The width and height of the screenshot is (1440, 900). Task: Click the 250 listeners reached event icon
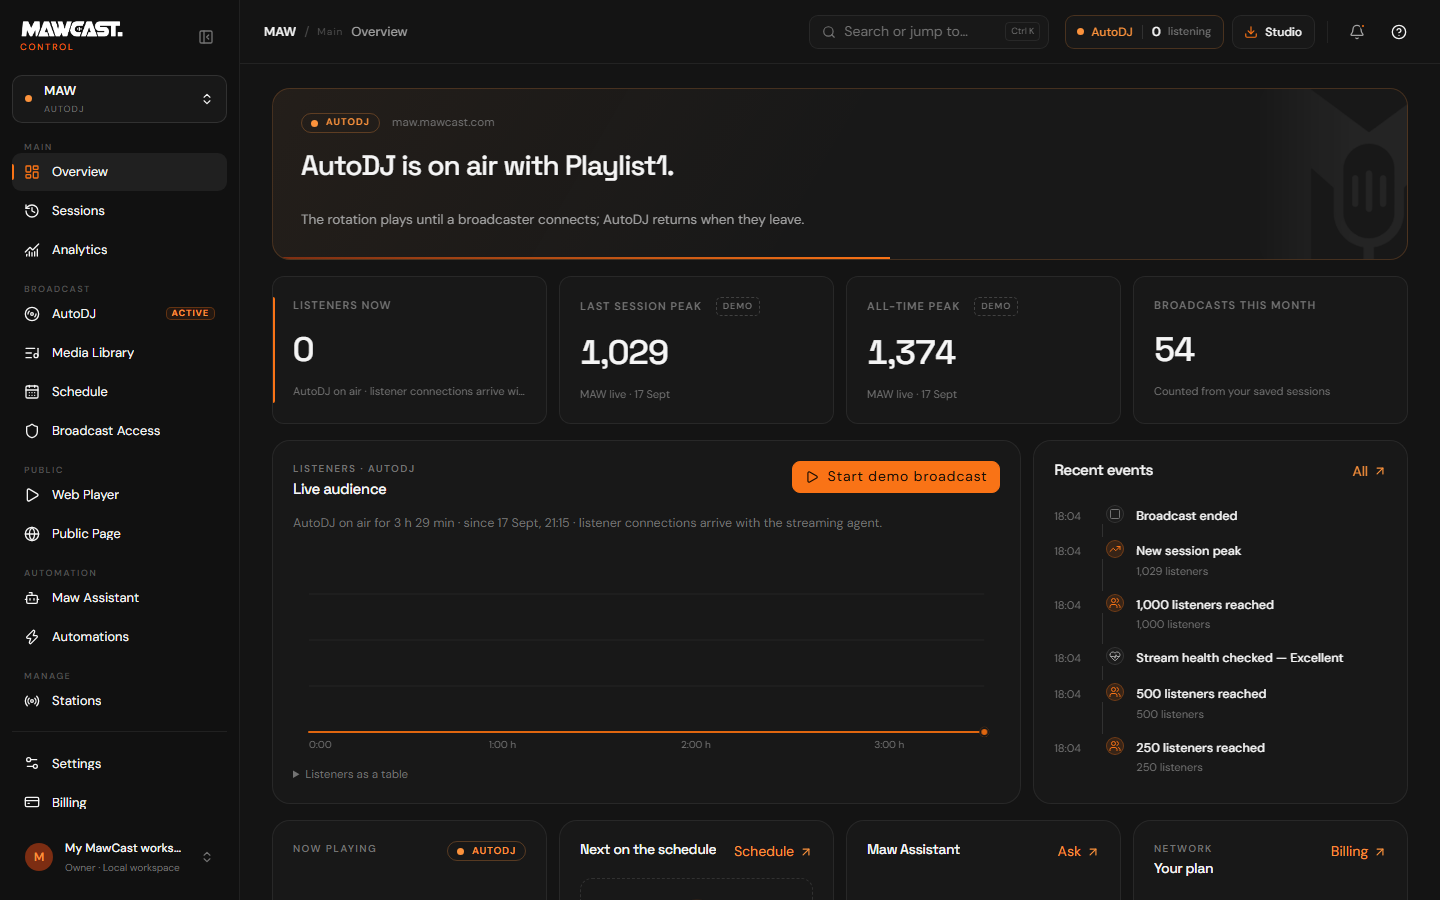coord(1115,747)
